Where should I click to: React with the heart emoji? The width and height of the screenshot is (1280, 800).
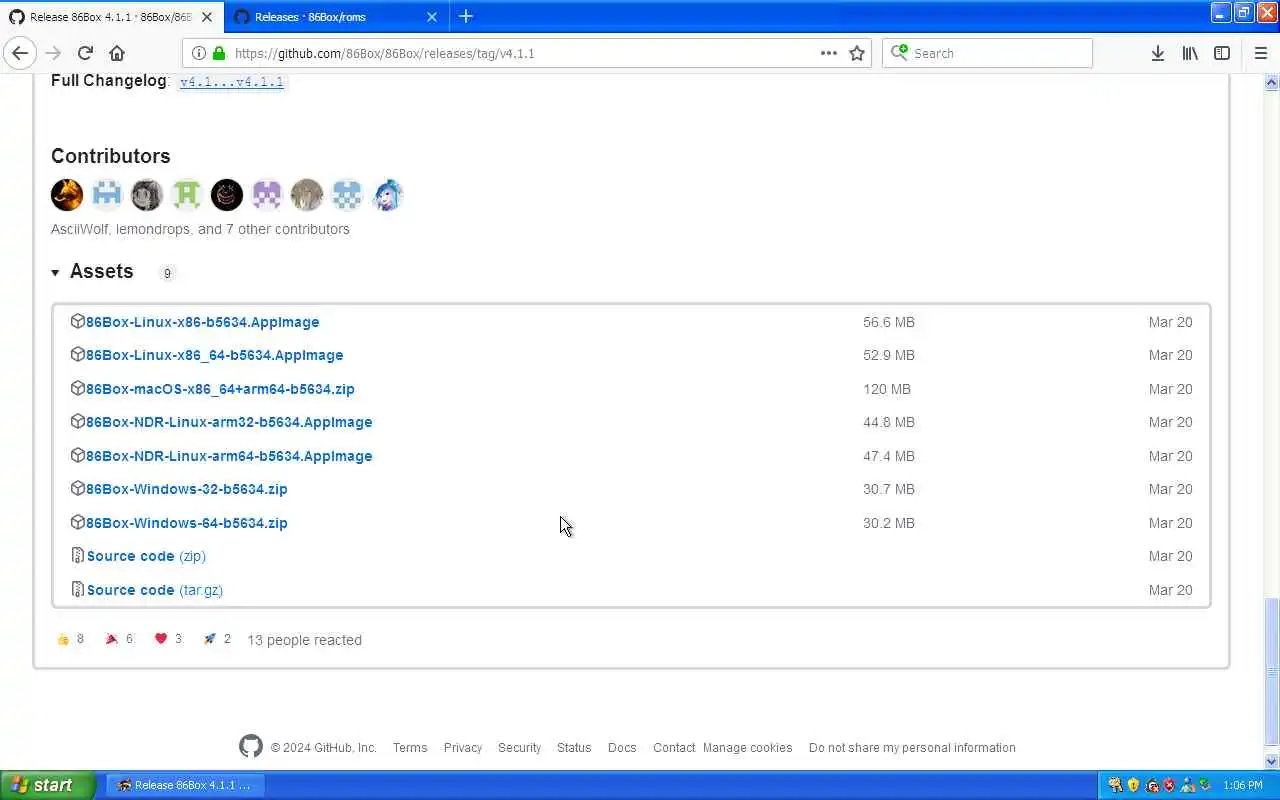pyautogui.click(x=161, y=639)
